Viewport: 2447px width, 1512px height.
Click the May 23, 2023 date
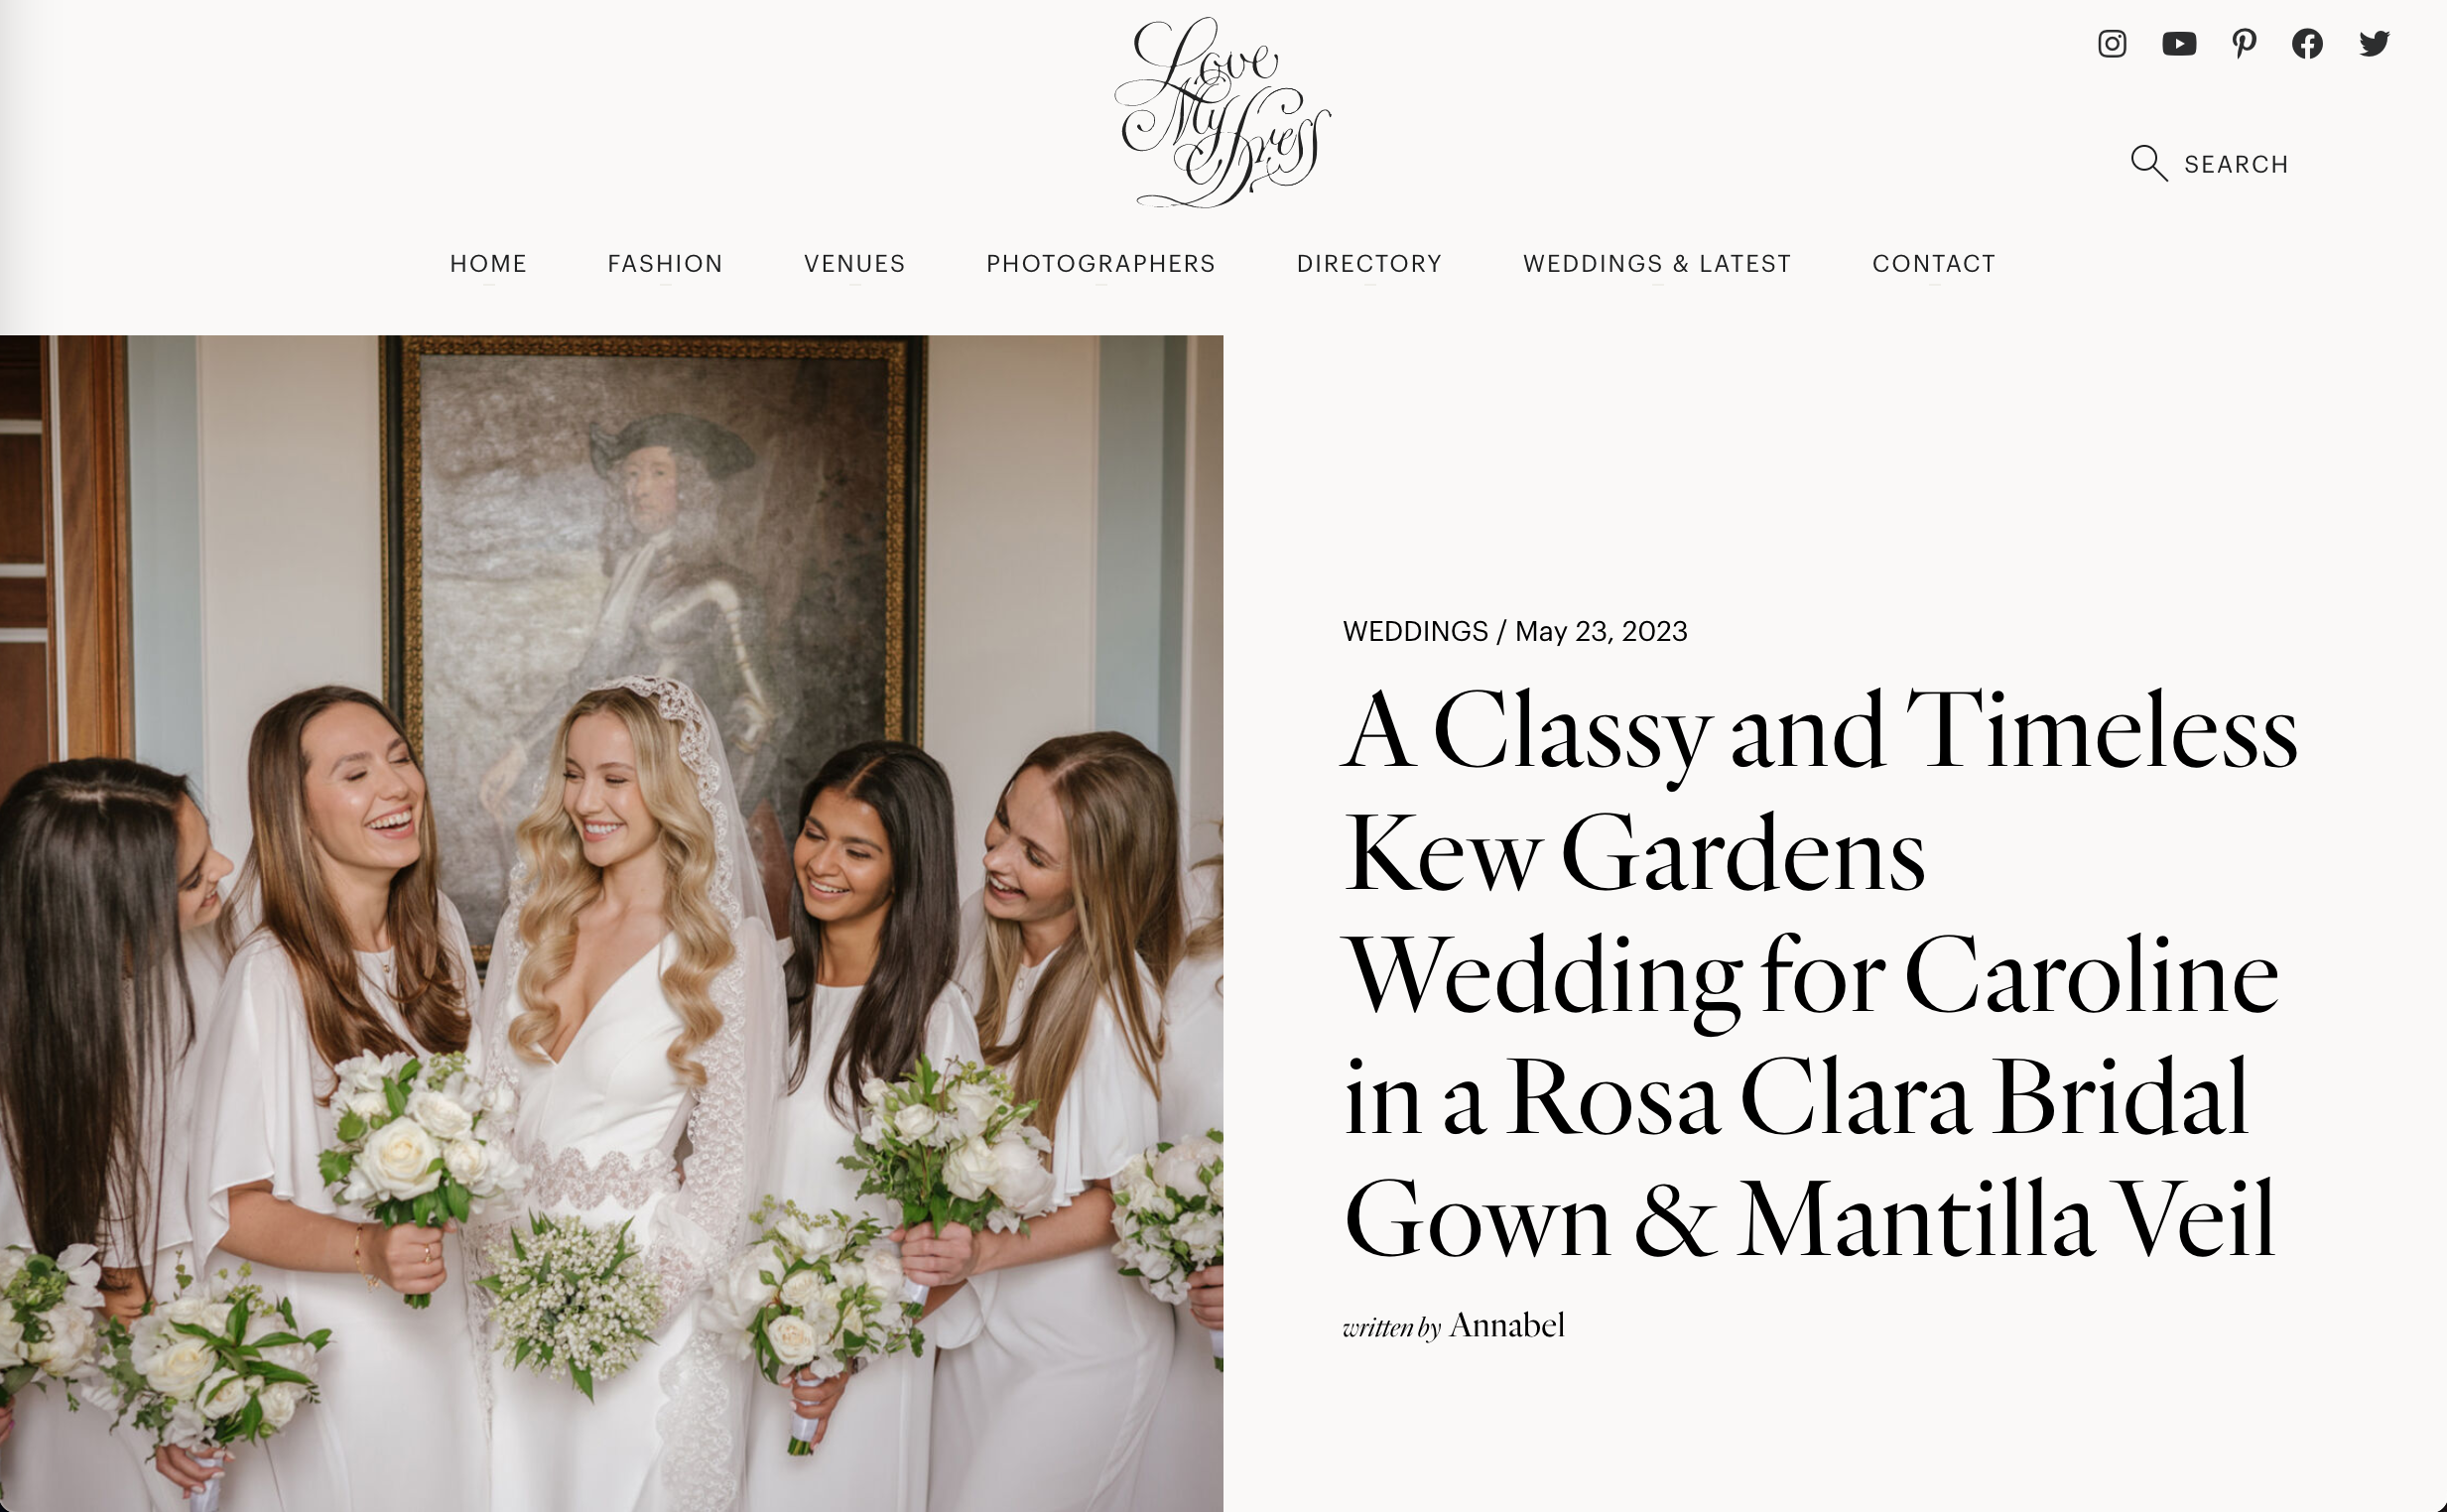tap(1600, 632)
